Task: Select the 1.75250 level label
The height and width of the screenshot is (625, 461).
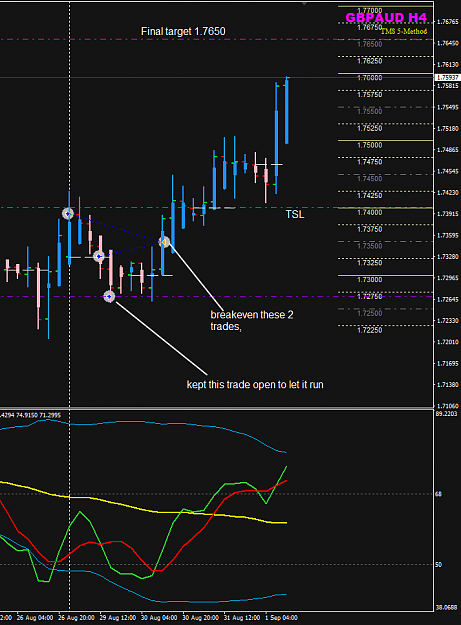Action: pyautogui.click(x=369, y=128)
